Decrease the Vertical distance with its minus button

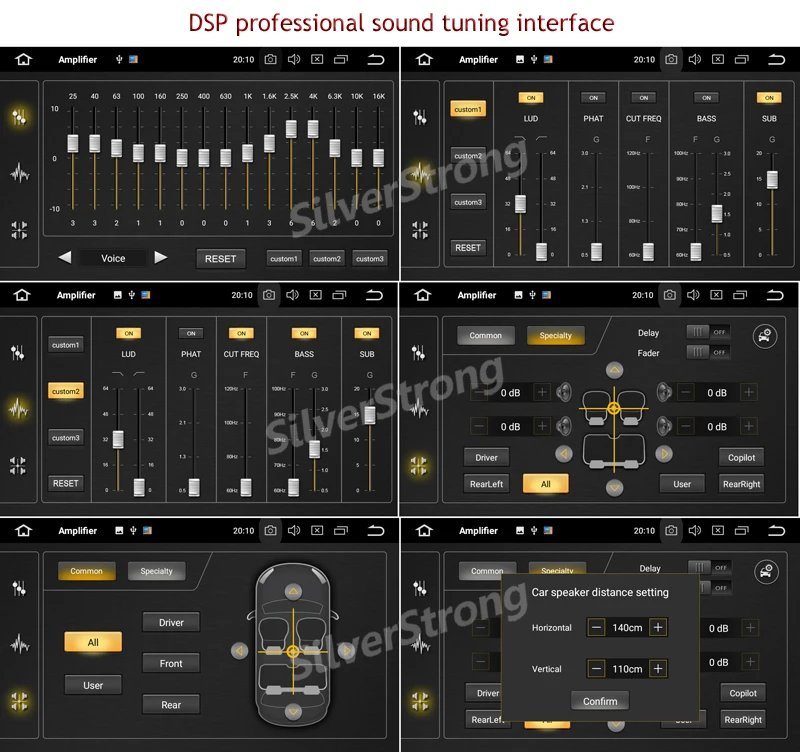click(596, 668)
